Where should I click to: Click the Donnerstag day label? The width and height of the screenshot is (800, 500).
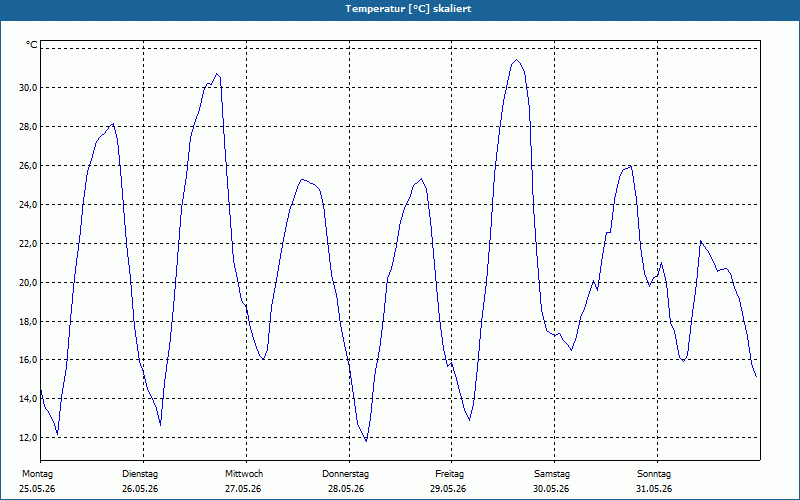345,474
